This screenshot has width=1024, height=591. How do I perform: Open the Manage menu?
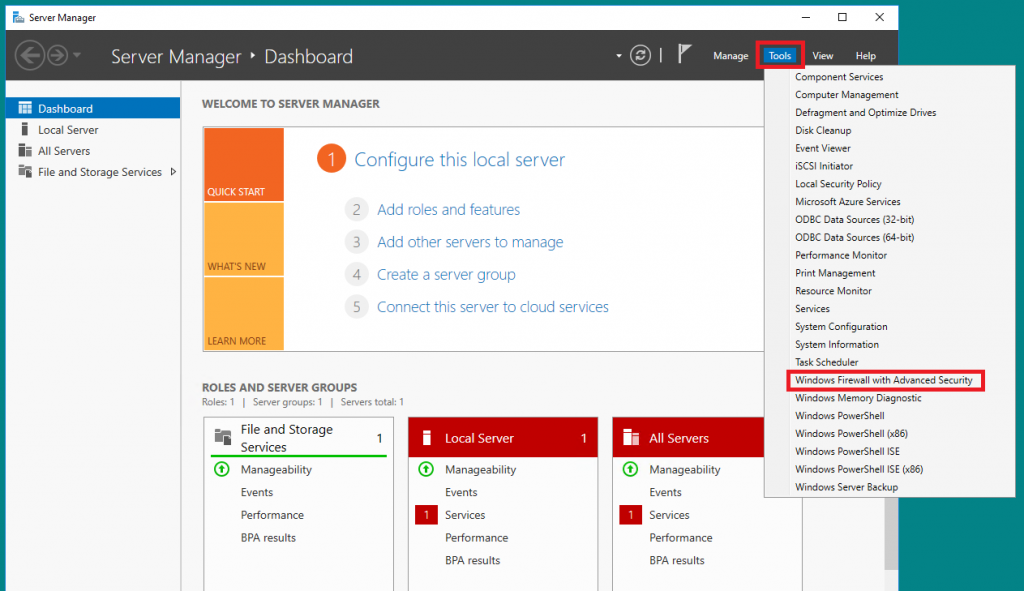pos(730,56)
